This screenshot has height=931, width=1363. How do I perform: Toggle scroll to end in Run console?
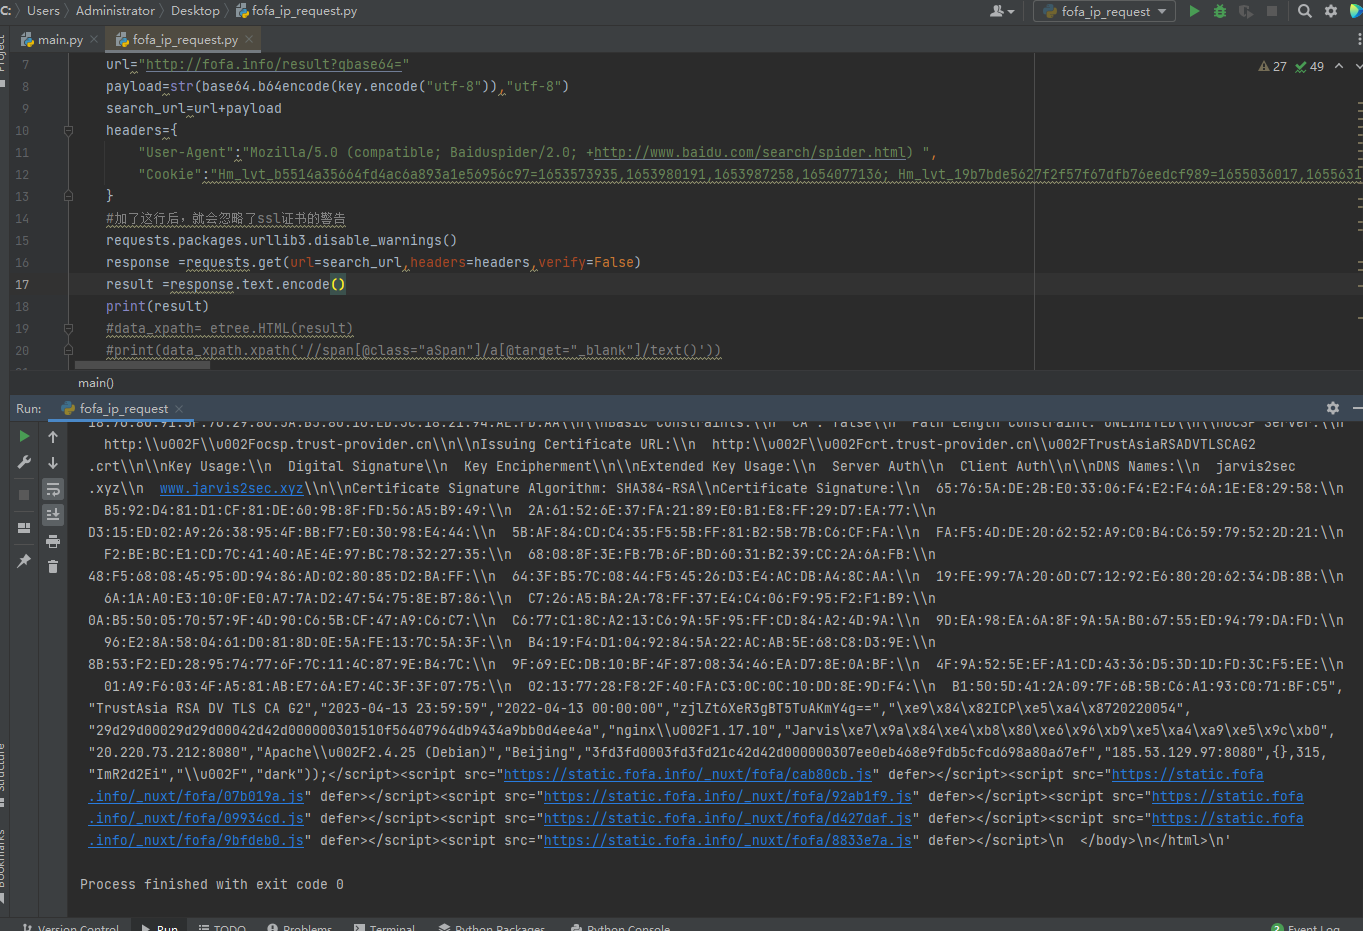click(53, 514)
